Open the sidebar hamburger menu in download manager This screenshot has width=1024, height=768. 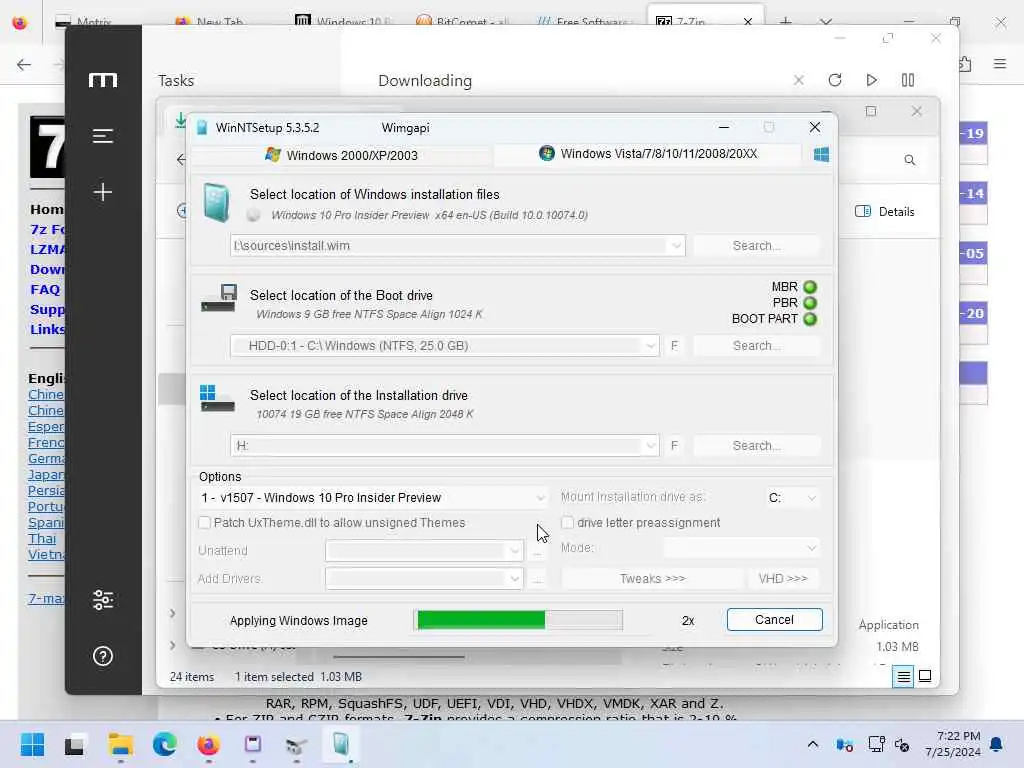tap(103, 136)
